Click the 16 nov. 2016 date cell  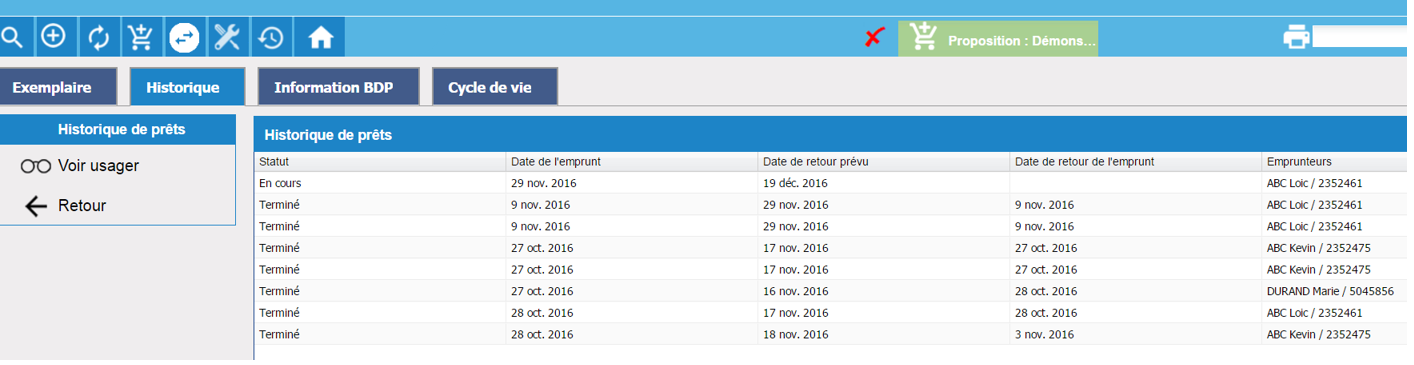(796, 291)
